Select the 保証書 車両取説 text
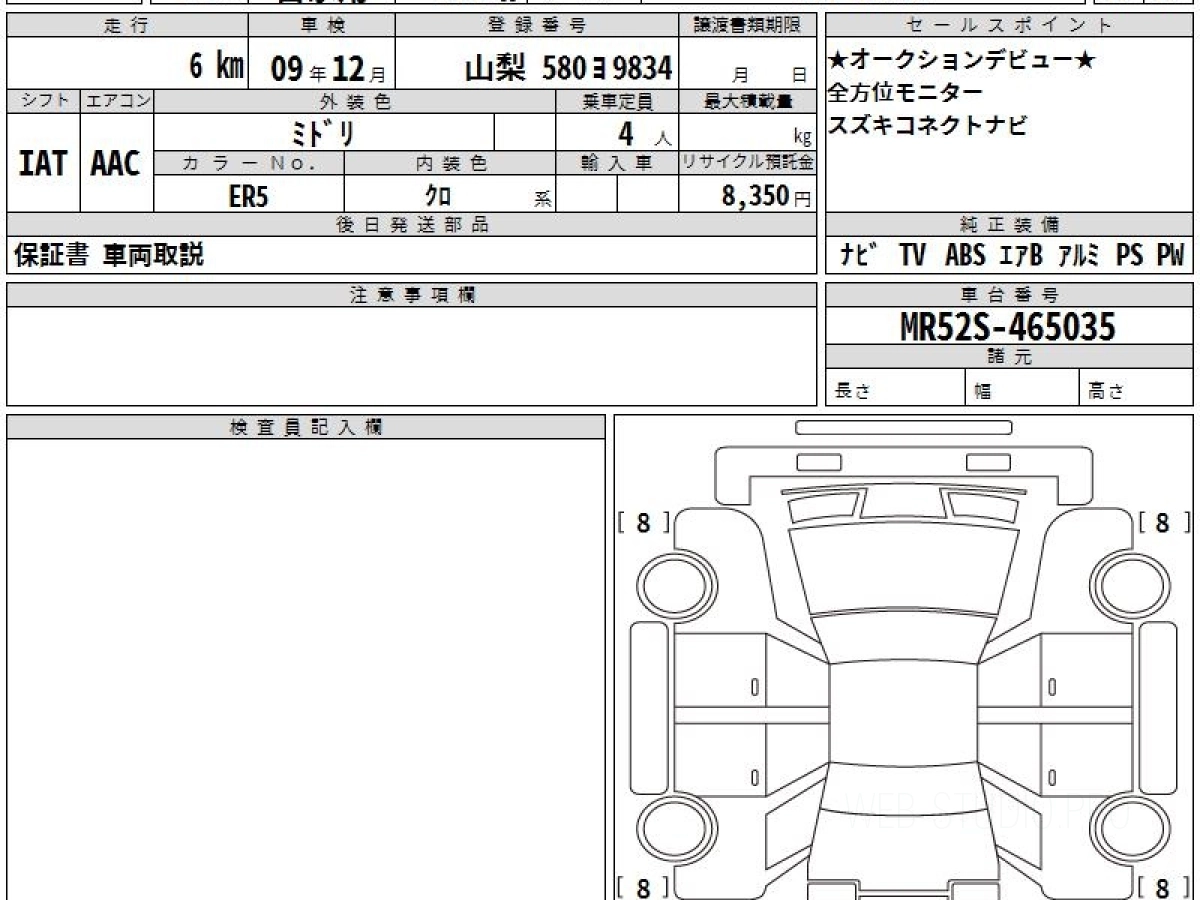1200x900 pixels. pos(109,256)
